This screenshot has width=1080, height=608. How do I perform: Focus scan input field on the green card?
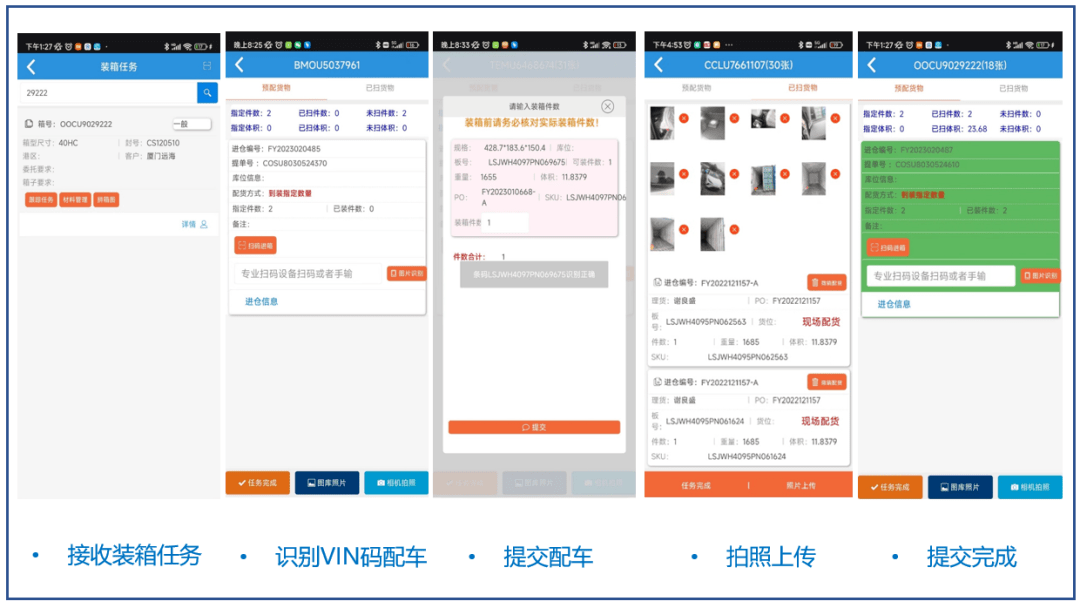pos(941,276)
